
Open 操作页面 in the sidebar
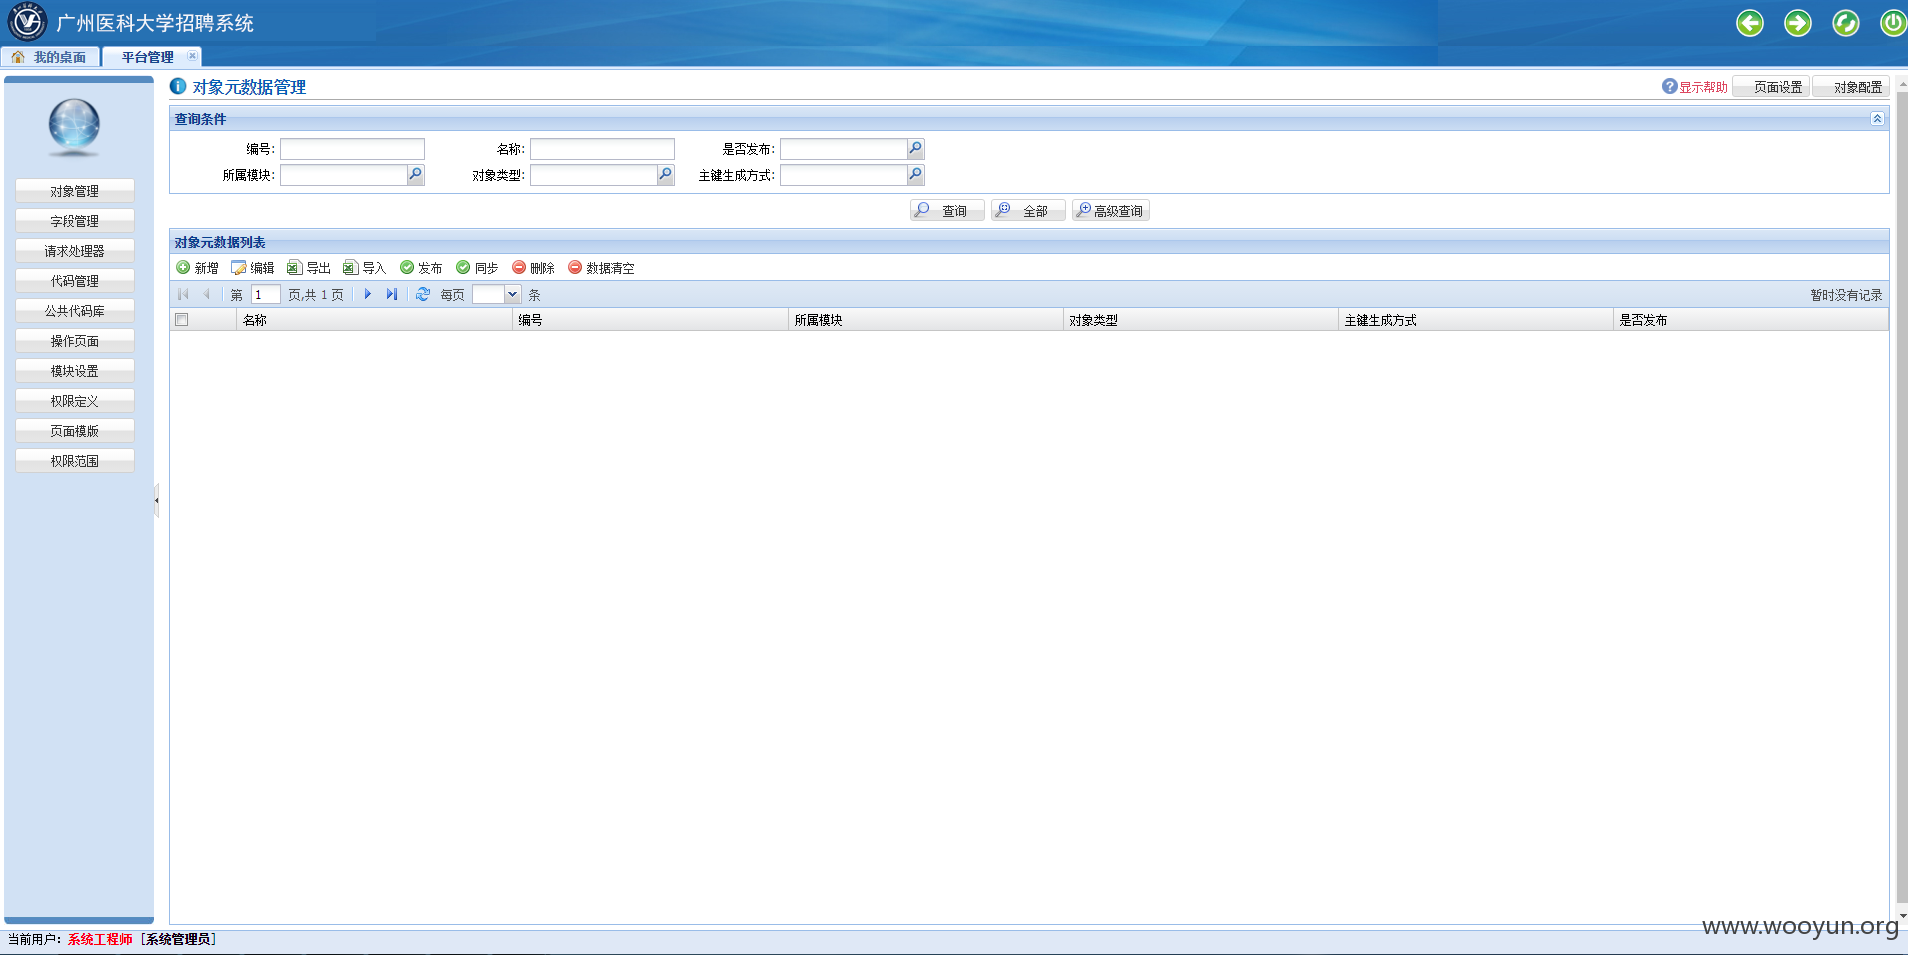coord(75,341)
